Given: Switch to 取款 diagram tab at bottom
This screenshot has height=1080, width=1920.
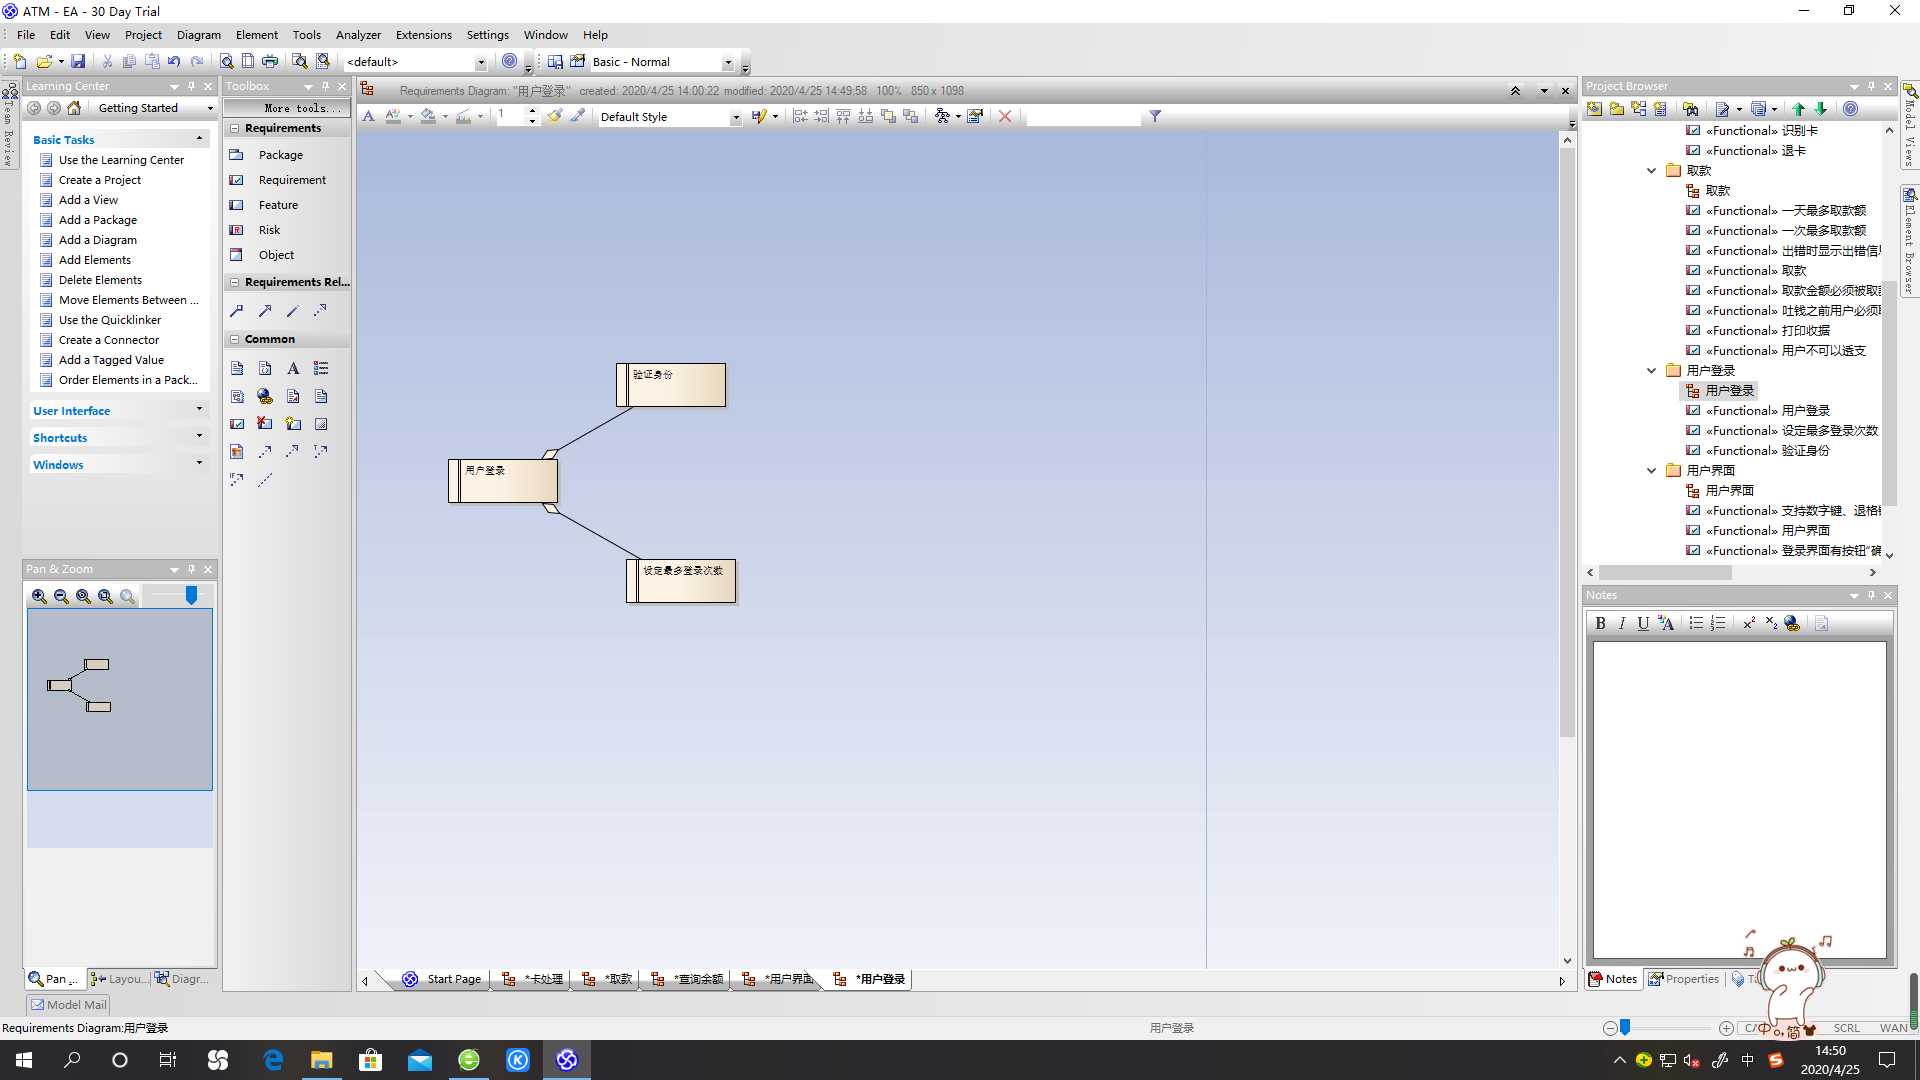Looking at the screenshot, I should (x=616, y=977).
